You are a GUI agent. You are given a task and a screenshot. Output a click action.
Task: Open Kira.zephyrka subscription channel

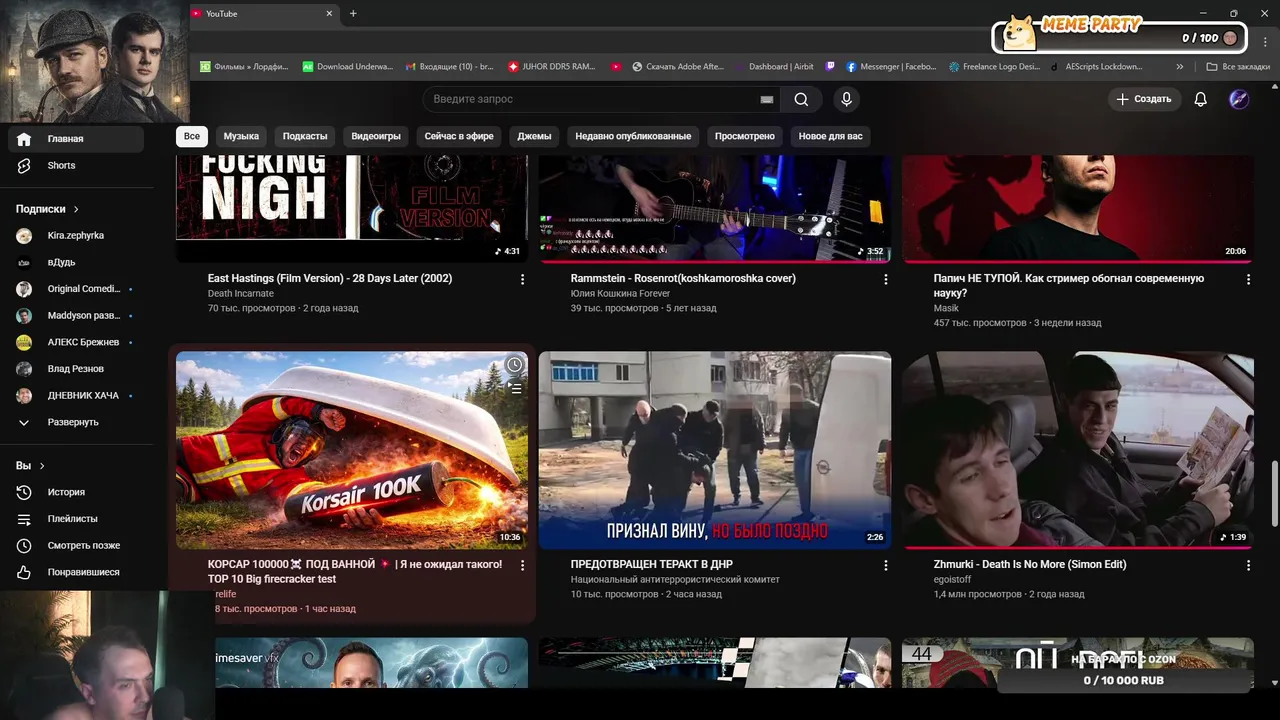pos(76,236)
